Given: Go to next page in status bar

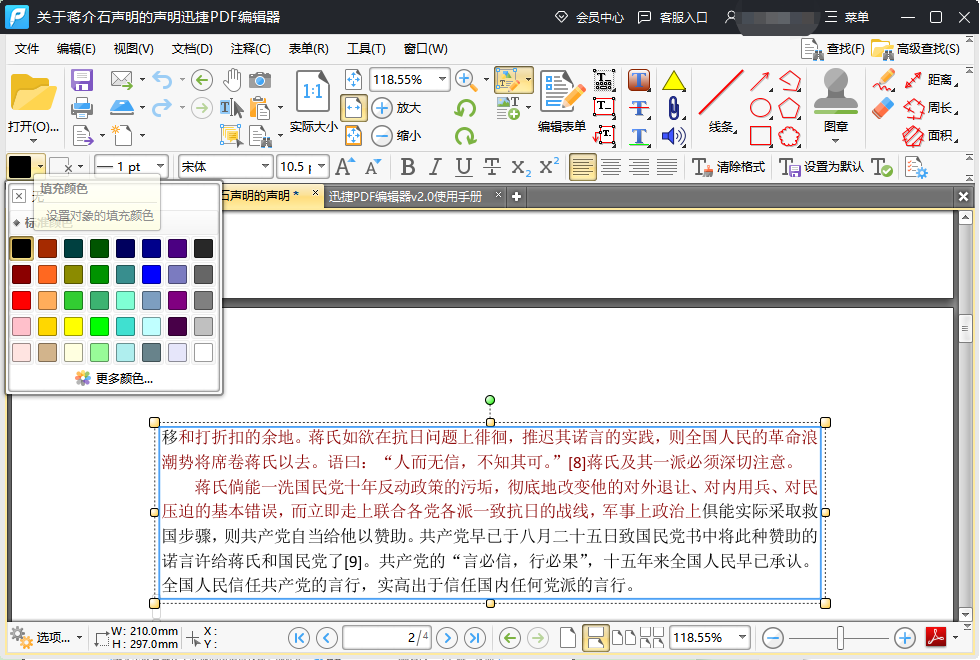Looking at the screenshot, I should (447, 638).
